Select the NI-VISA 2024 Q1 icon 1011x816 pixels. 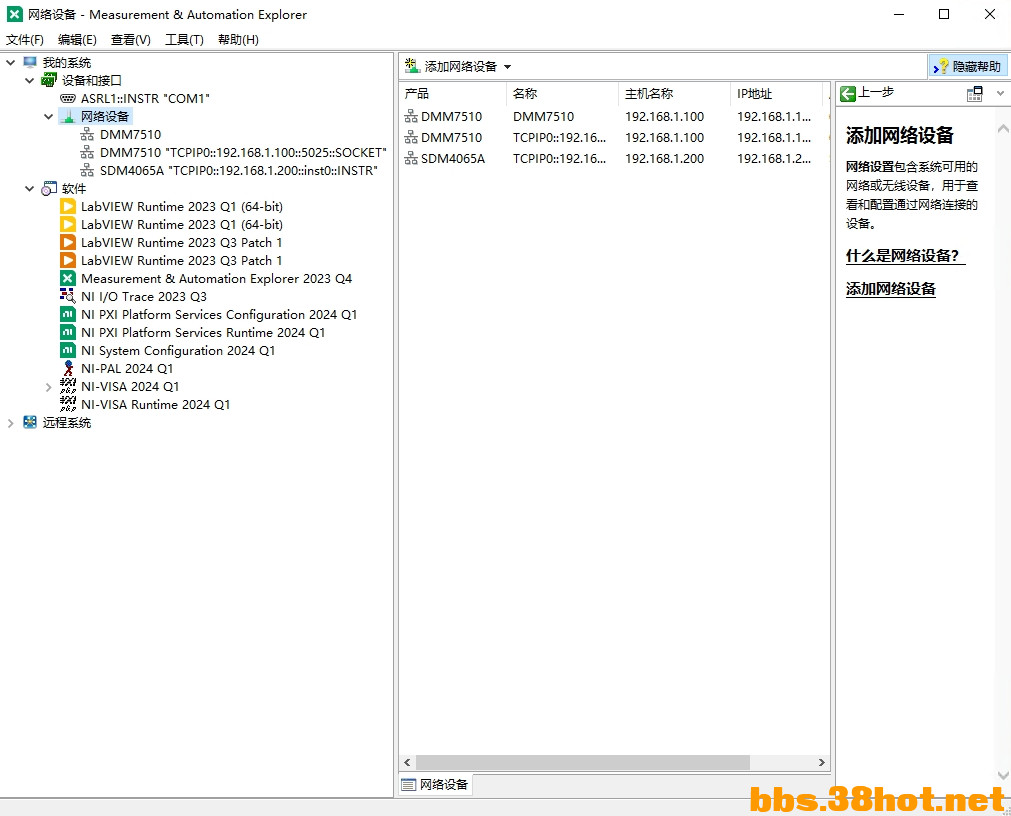click(68, 387)
